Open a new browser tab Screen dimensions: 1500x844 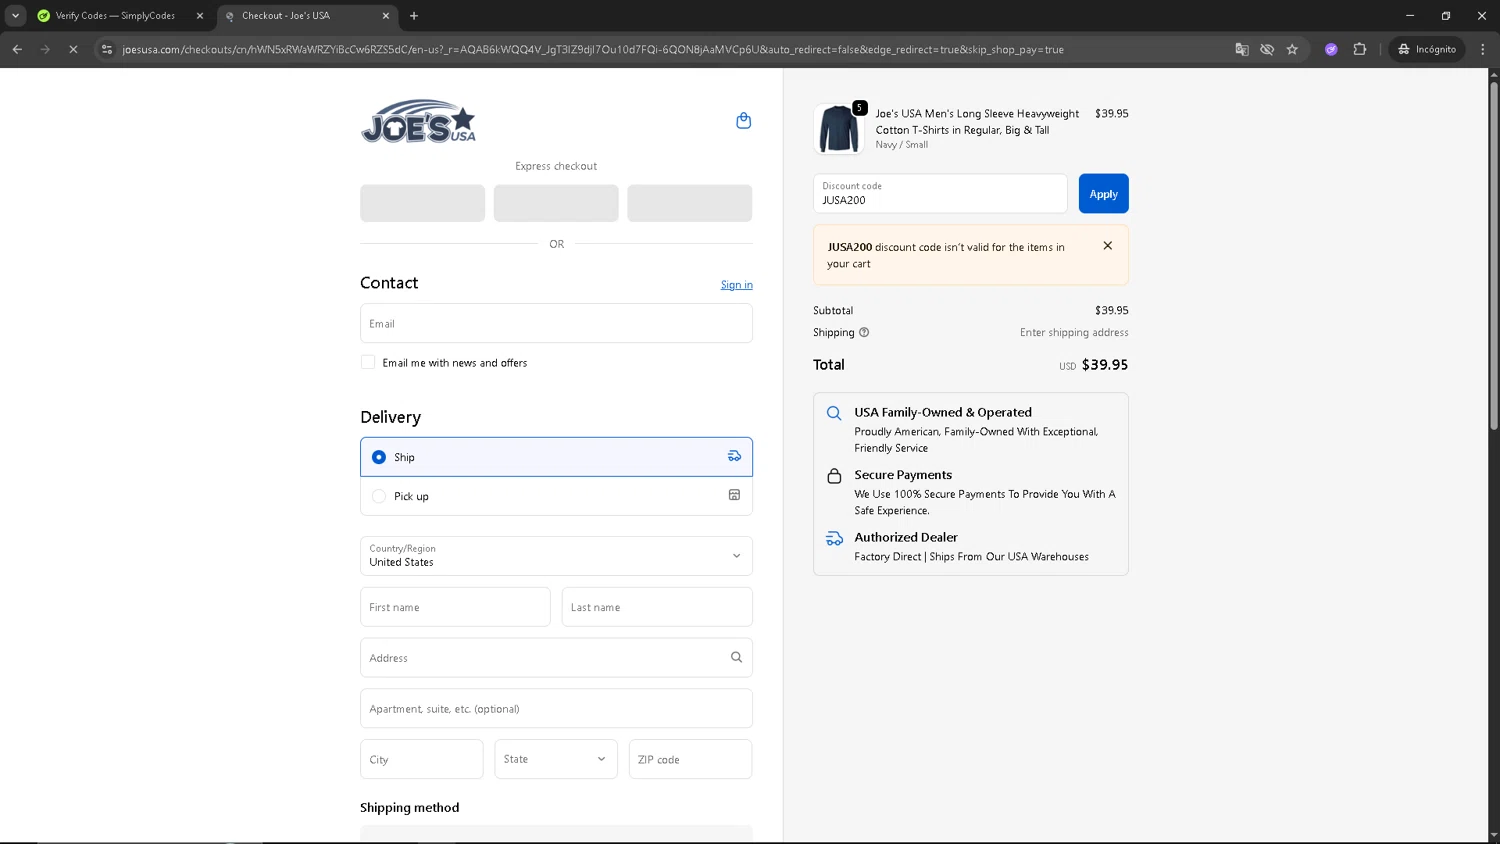point(414,16)
